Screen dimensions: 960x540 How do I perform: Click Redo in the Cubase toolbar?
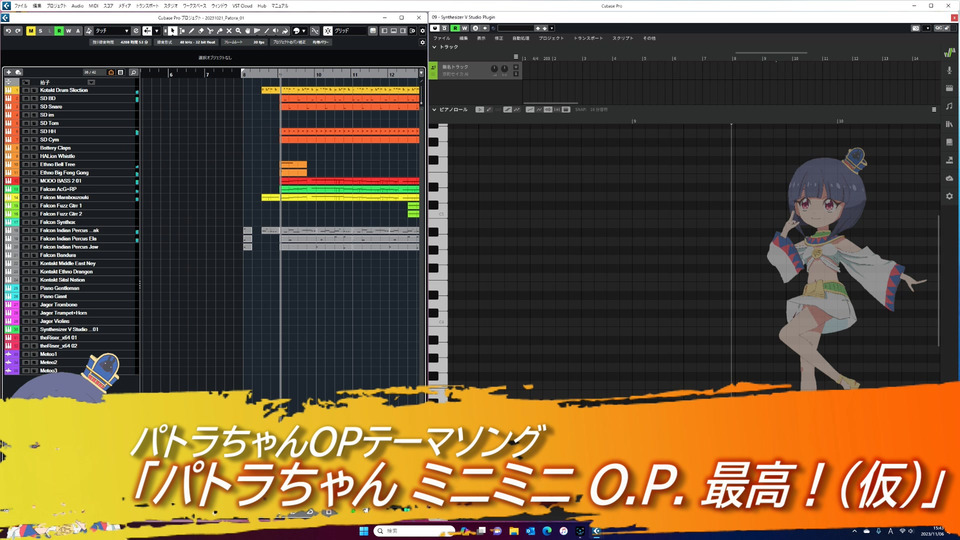(x=18, y=31)
